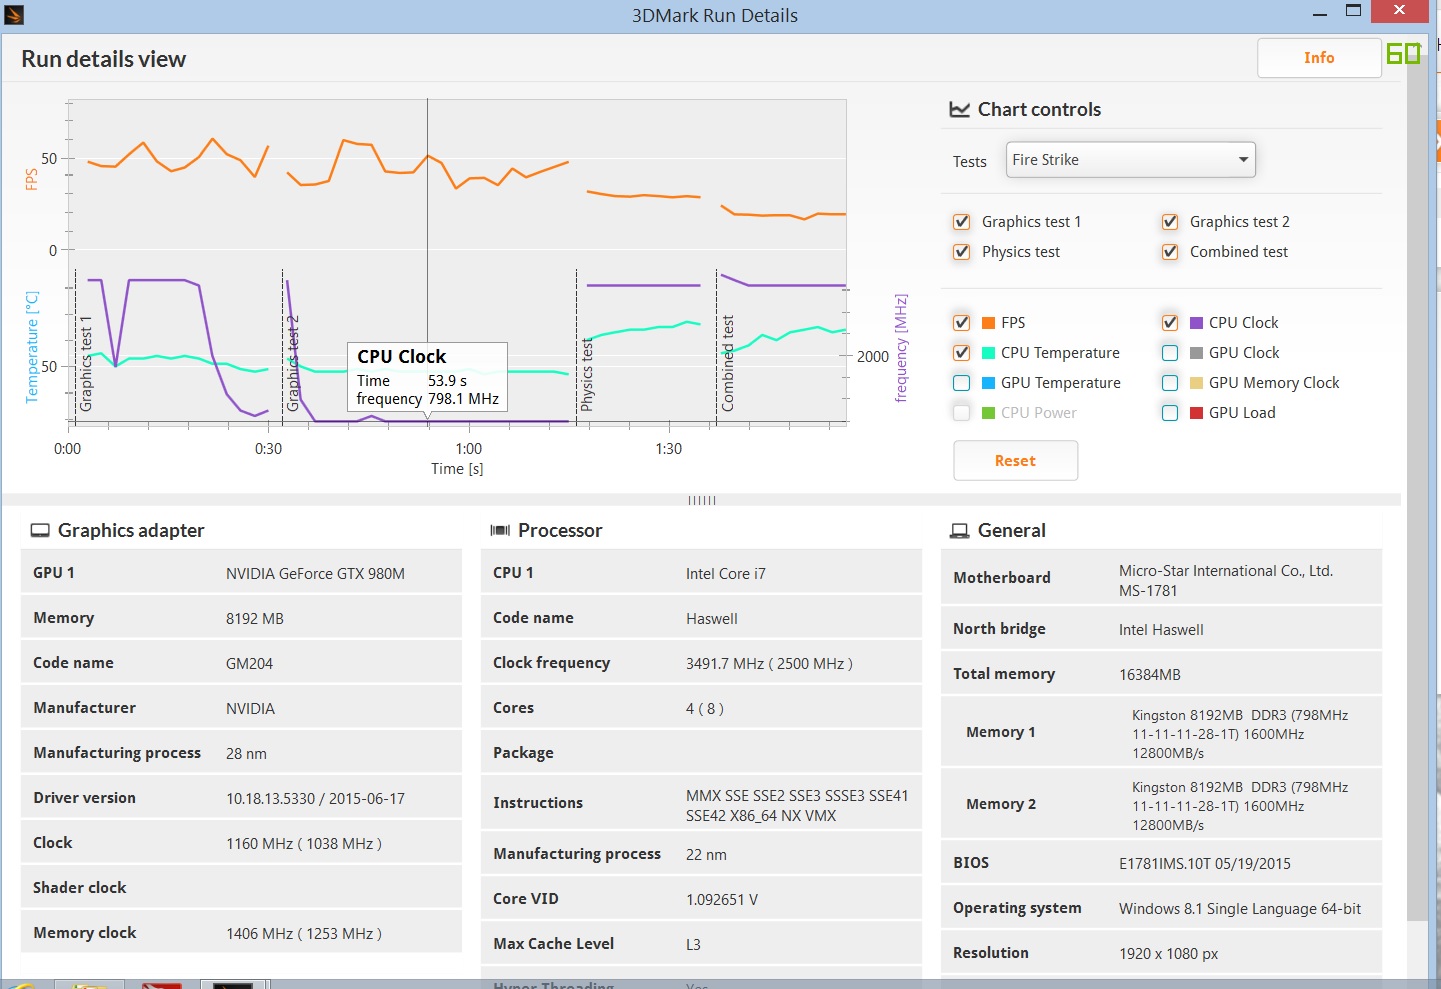Image resolution: width=1441 pixels, height=989 pixels.
Task: Click the '1160 MHz ( 1038 MHz )' clock value
Action: click(x=304, y=844)
